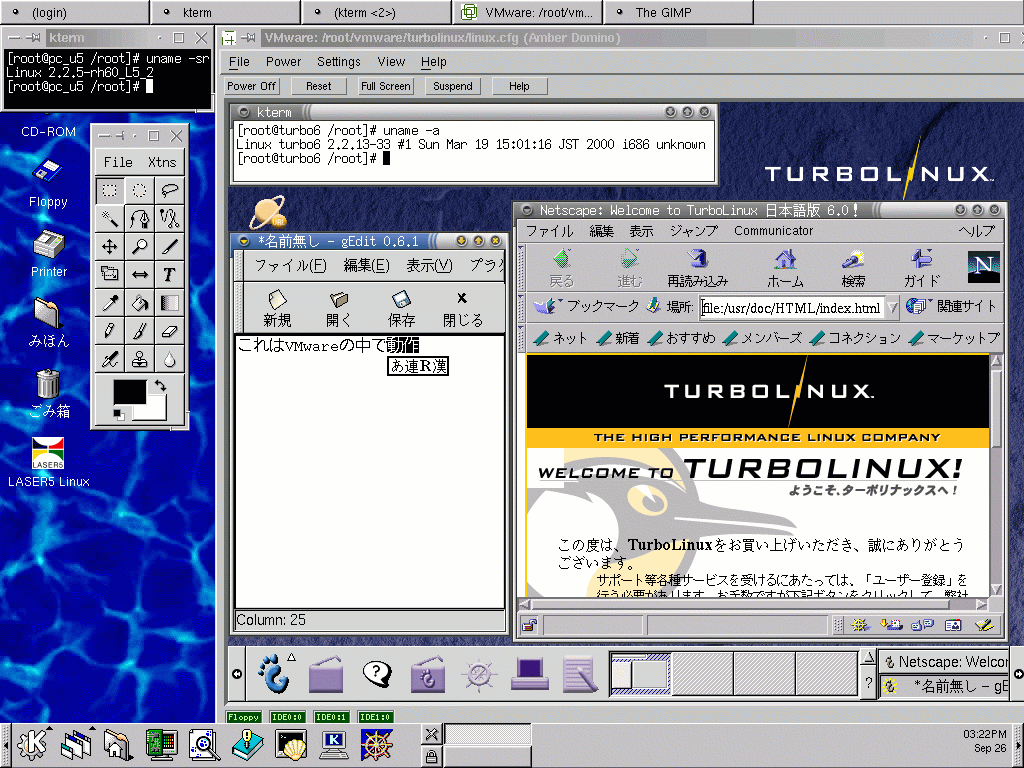This screenshot has width=1024, height=768.
Task: Swap foreground and background colors in GIMP
Action: (160, 386)
